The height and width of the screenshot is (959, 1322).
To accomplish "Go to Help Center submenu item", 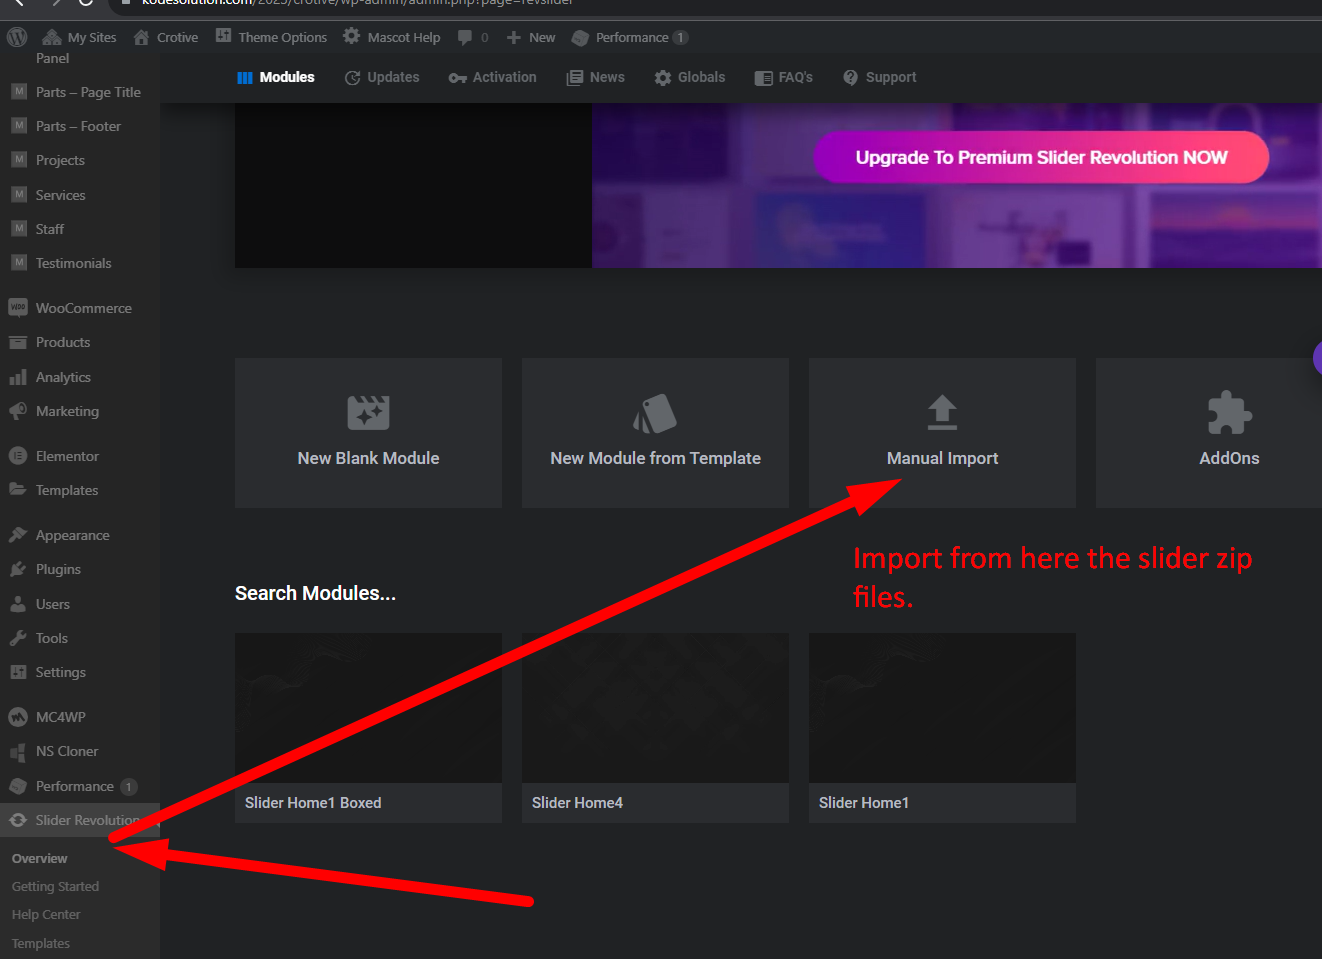I will point(46,914).
